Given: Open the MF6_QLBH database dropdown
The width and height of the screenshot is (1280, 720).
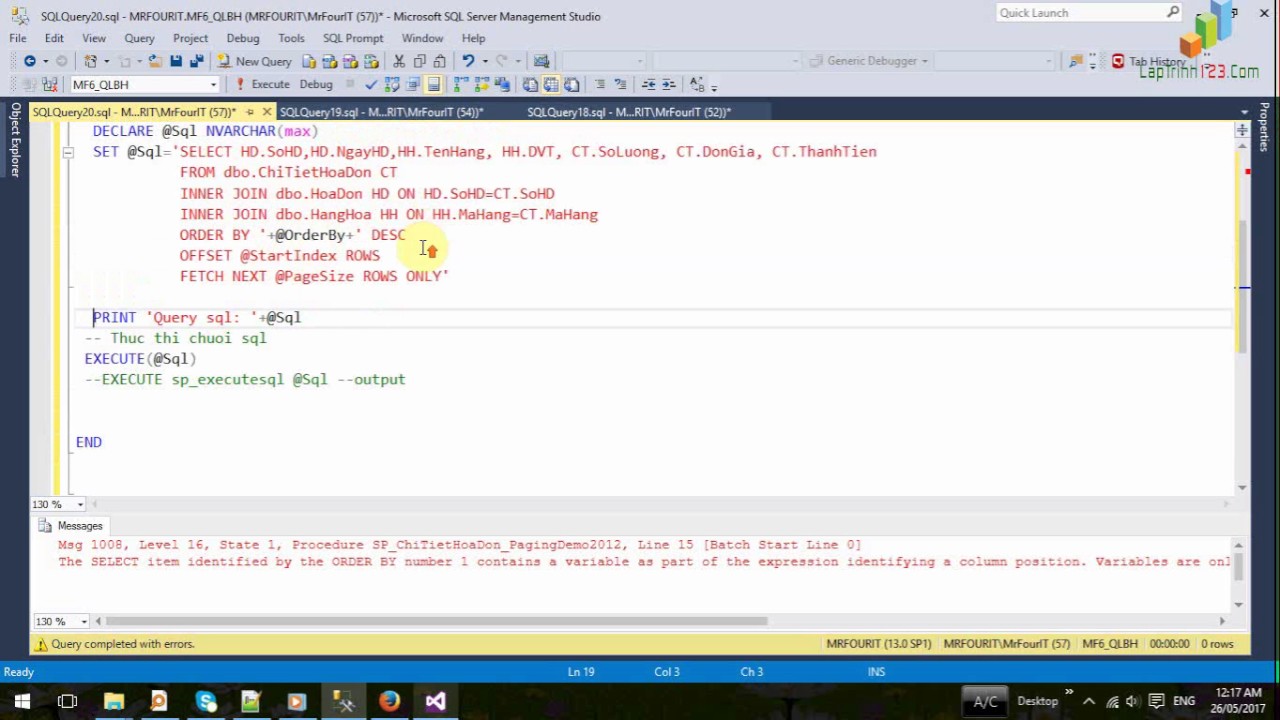Looking at the screenshot, I should 213,85.
